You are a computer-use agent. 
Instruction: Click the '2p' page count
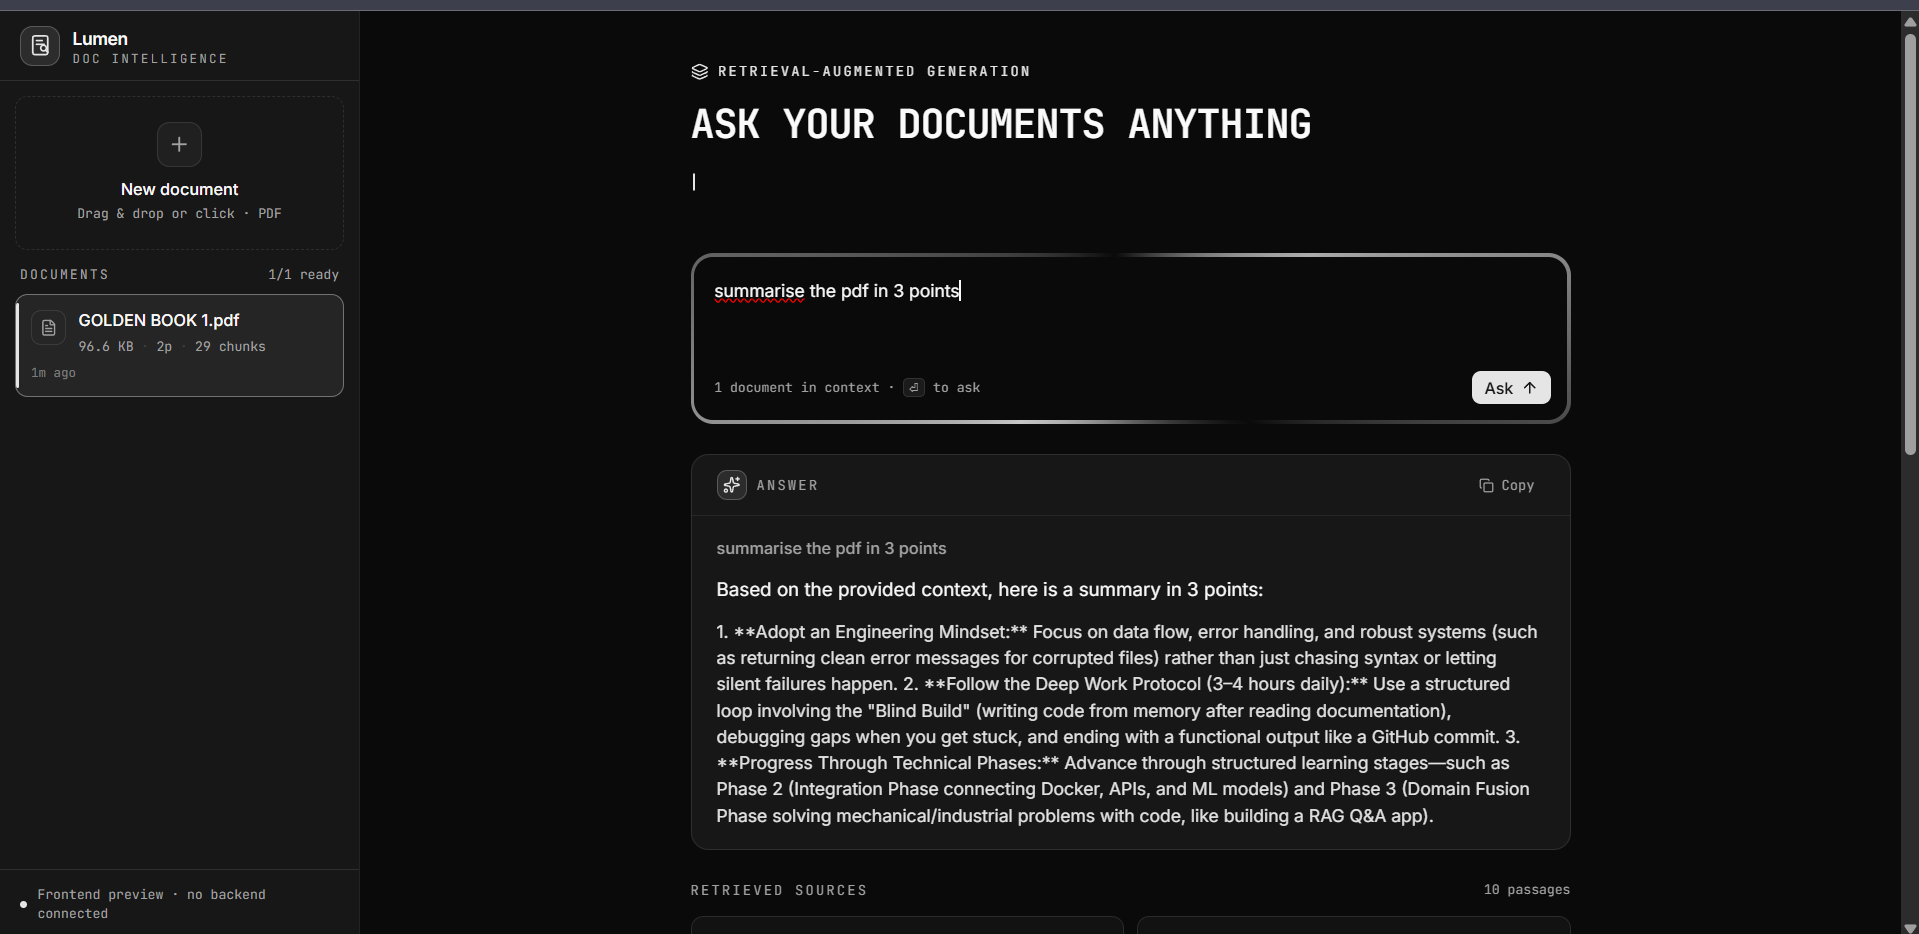(x=164, y=347)
